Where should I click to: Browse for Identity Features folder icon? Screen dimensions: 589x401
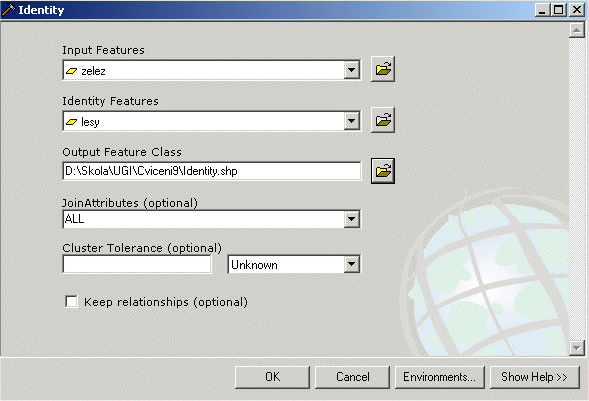383,120
